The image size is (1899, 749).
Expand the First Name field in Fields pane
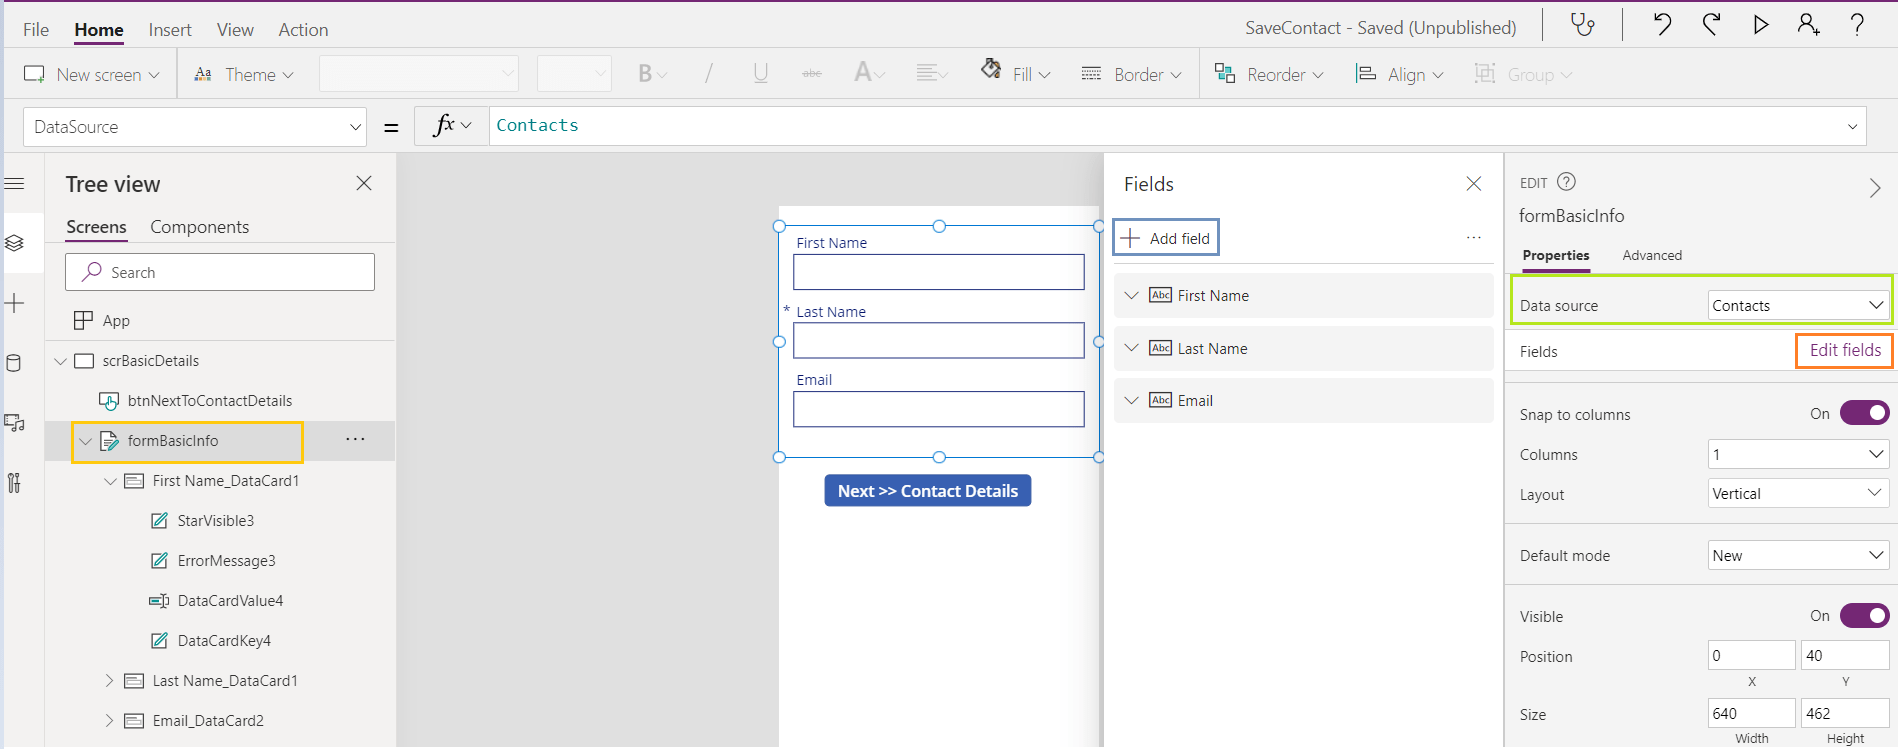click(x=1131, y=295)
